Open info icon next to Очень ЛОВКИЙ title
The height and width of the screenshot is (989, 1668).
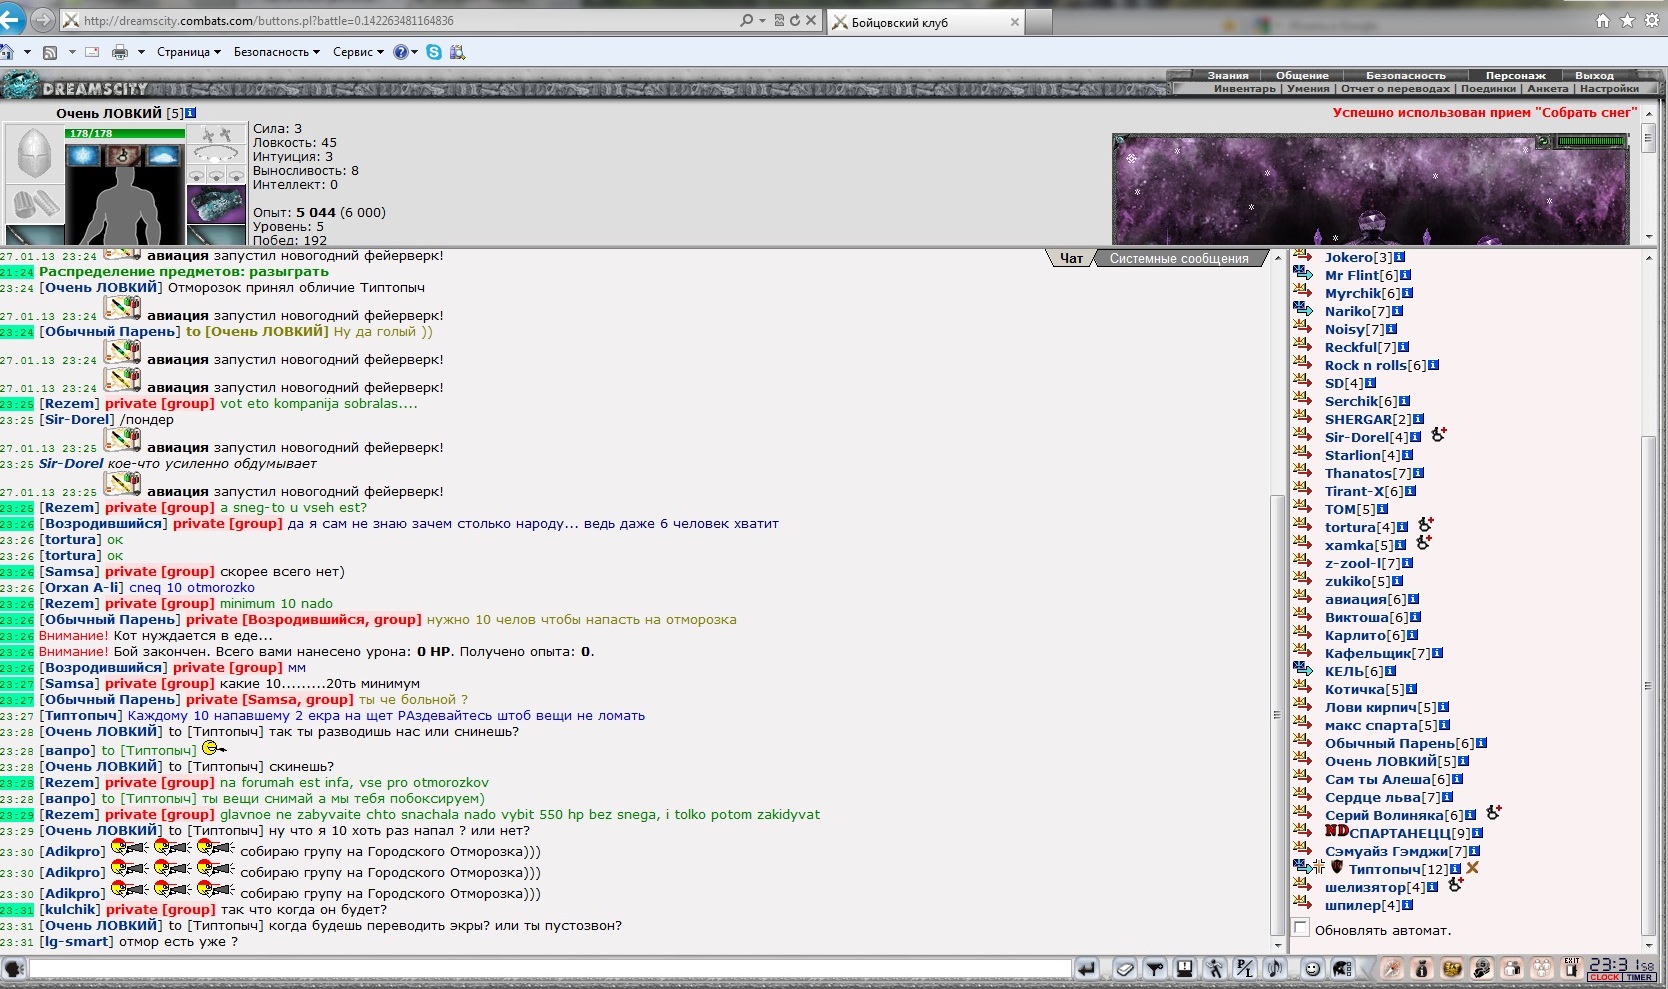[x=191, y=113]
